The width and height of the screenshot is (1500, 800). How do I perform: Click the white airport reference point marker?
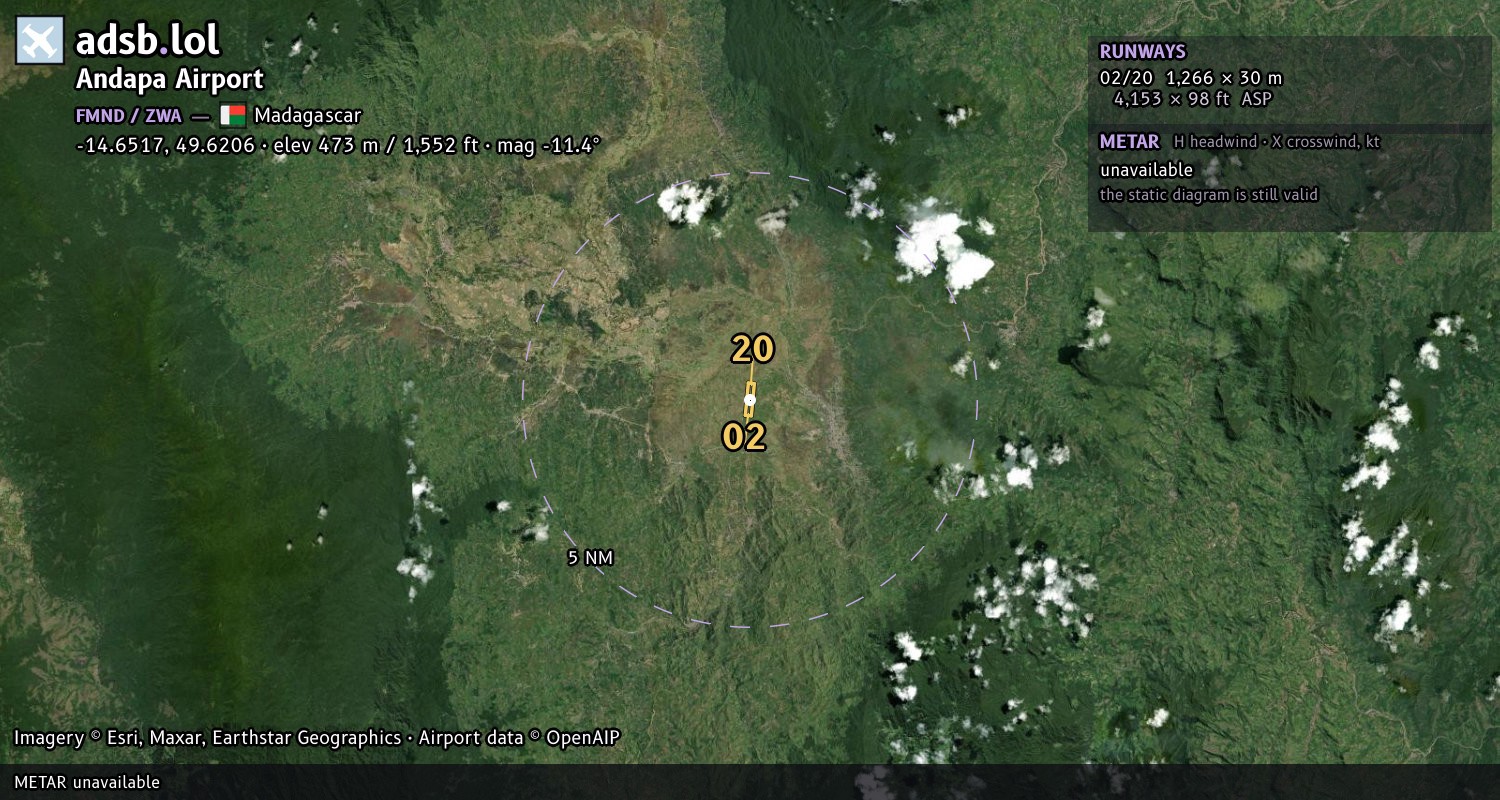tap(749, 400)
